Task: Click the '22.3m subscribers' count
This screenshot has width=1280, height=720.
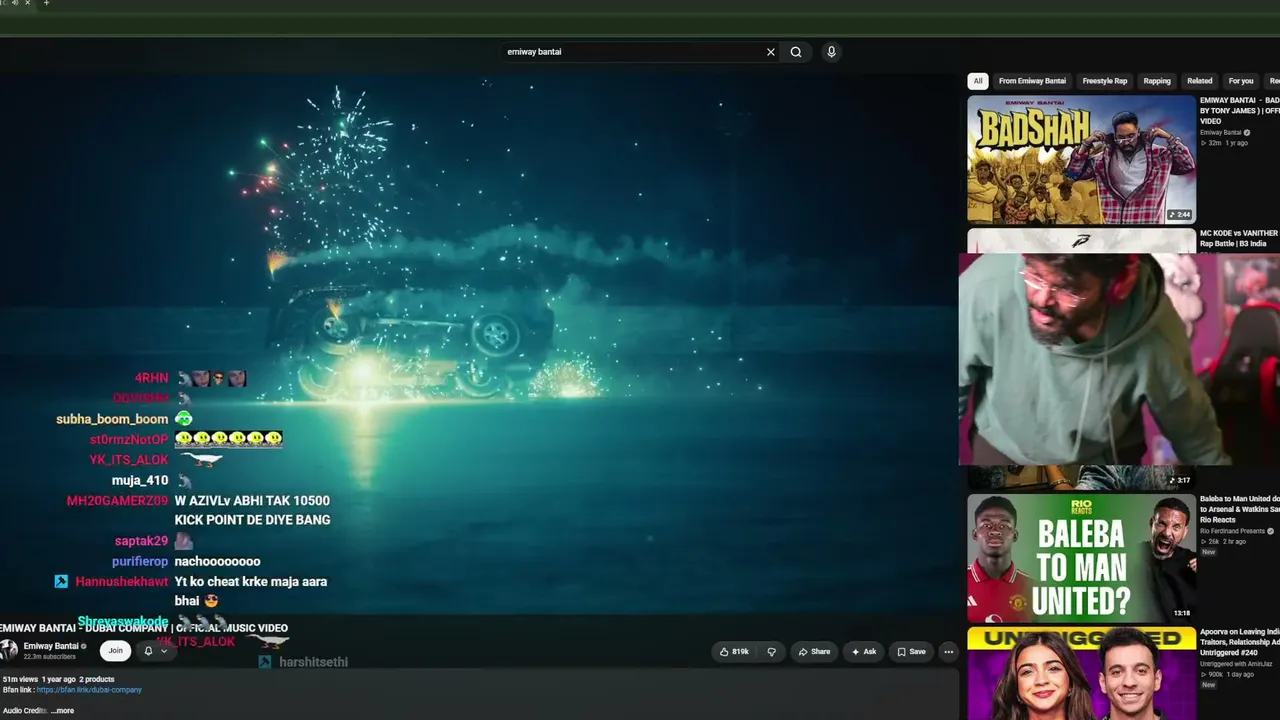Action: tap(50, 656)
